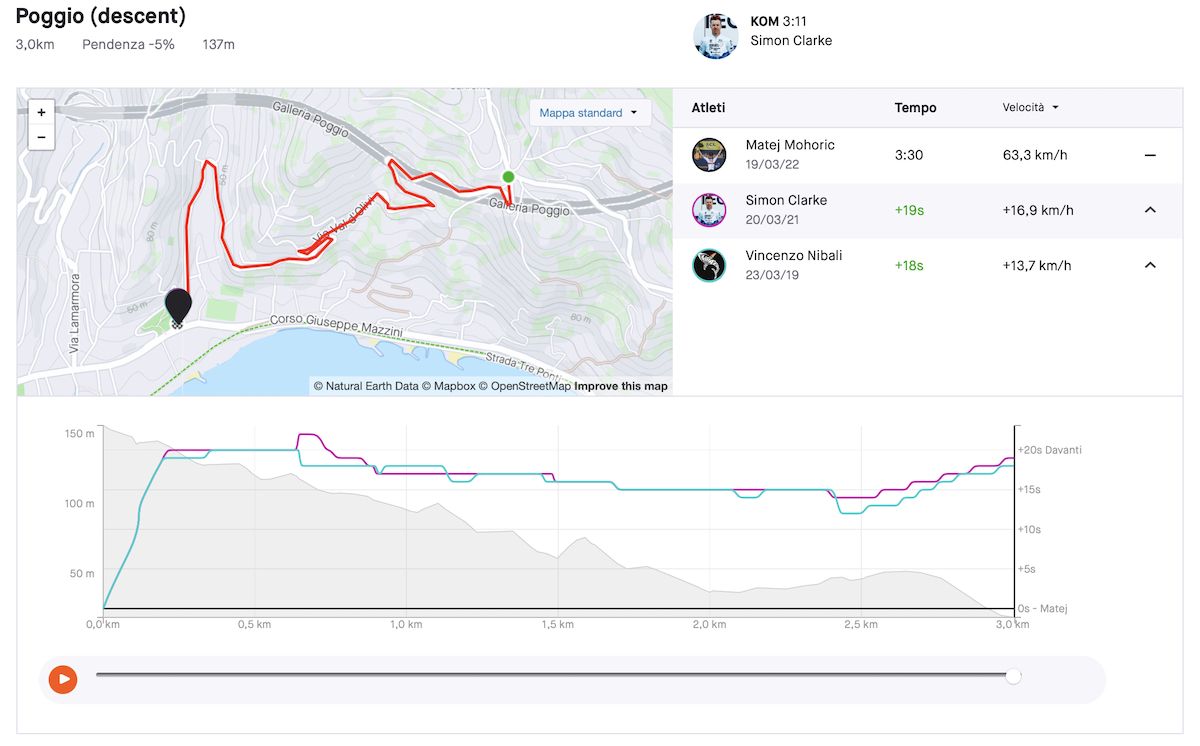The width and height of the screenshot is (1200, 746).
Task: Open the Velocità column dropdown
Action: [x=1031, y=107]
